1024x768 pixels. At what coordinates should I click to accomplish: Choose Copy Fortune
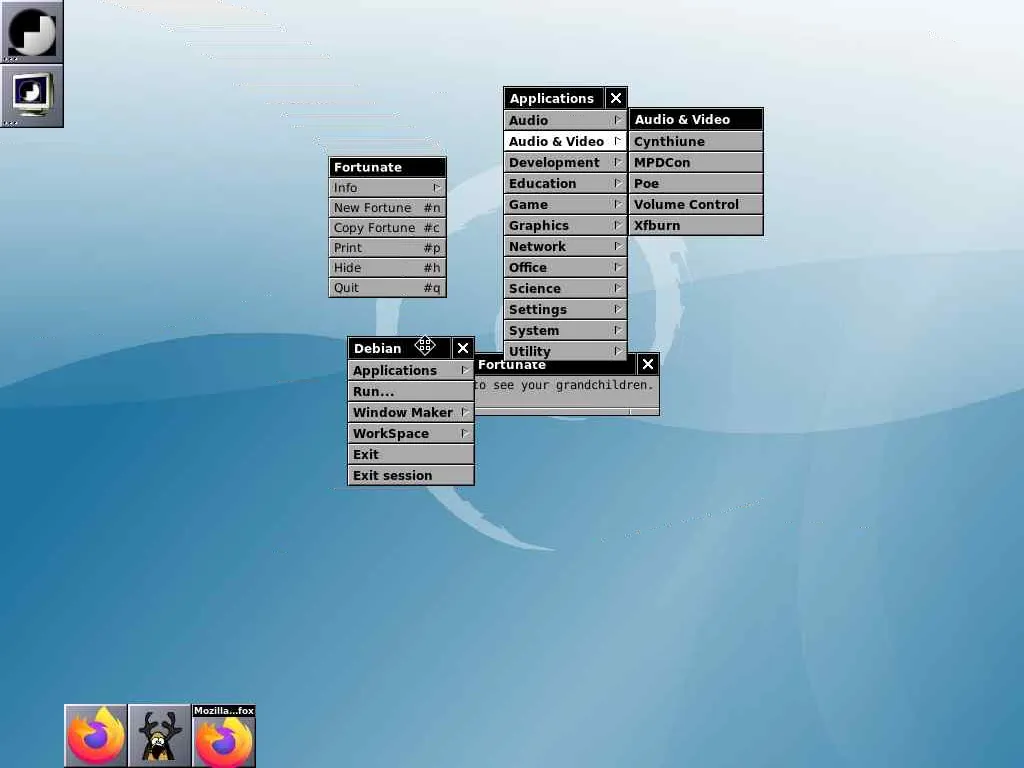pos(387,227)
